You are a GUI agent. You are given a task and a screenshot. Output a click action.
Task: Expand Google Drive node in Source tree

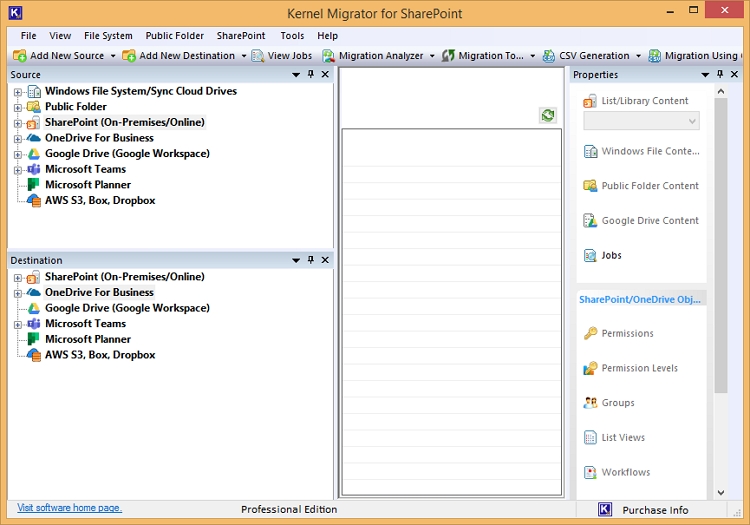[x=18, y=154]
